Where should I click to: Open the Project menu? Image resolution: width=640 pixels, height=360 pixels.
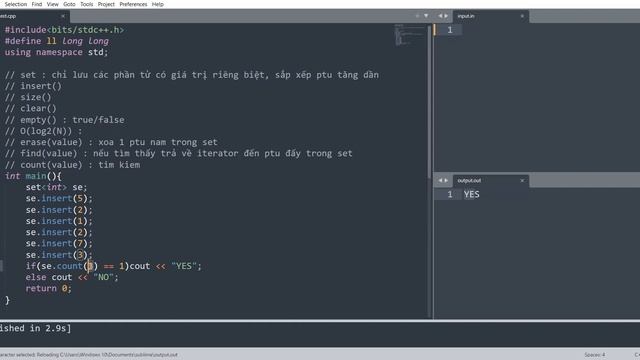[106, 4]
